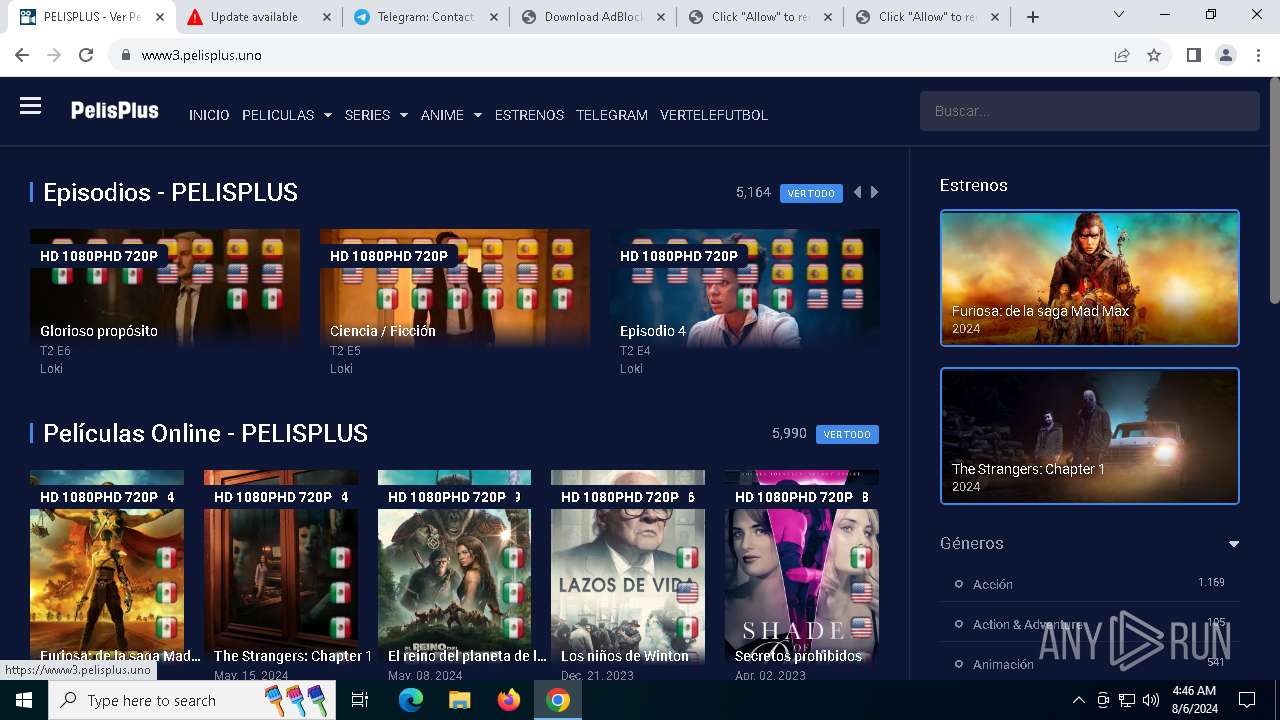Open Los niños de Winton poster
This screenshot has height=720, width=1280.
(x=628, y=568)
